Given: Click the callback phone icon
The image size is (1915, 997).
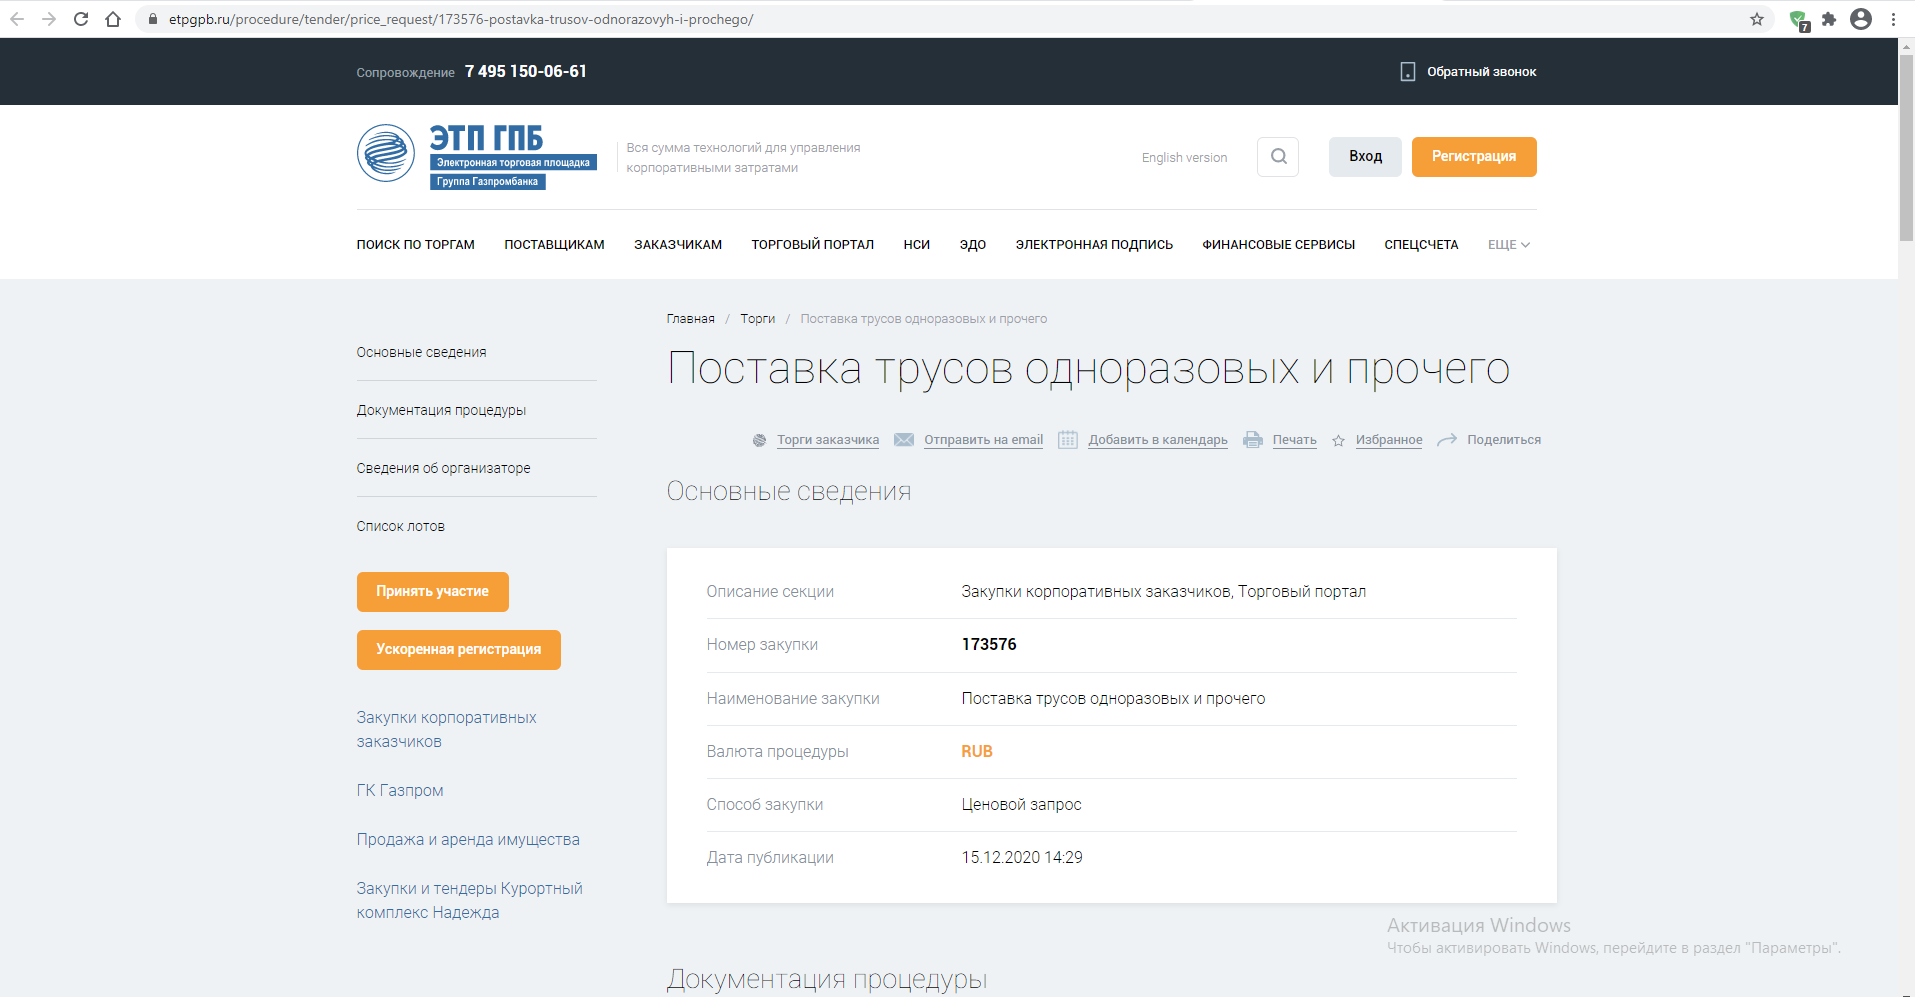Looking at the screenshot, I should click(x=1407, y=72).
